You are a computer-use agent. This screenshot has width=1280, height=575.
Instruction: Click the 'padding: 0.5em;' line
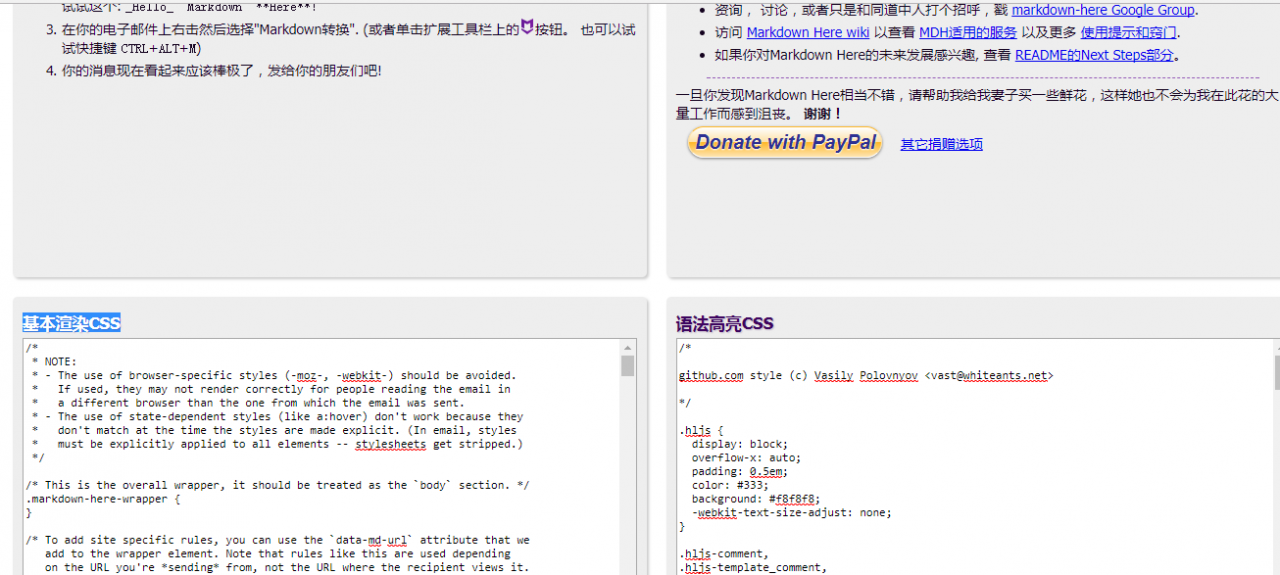(739, 471)
